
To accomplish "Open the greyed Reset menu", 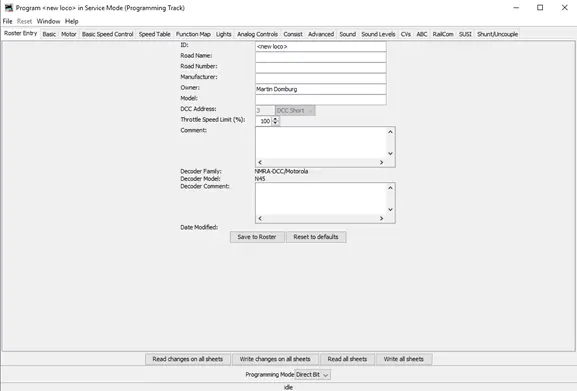I will pyautogui.click(x=24, y=21).
